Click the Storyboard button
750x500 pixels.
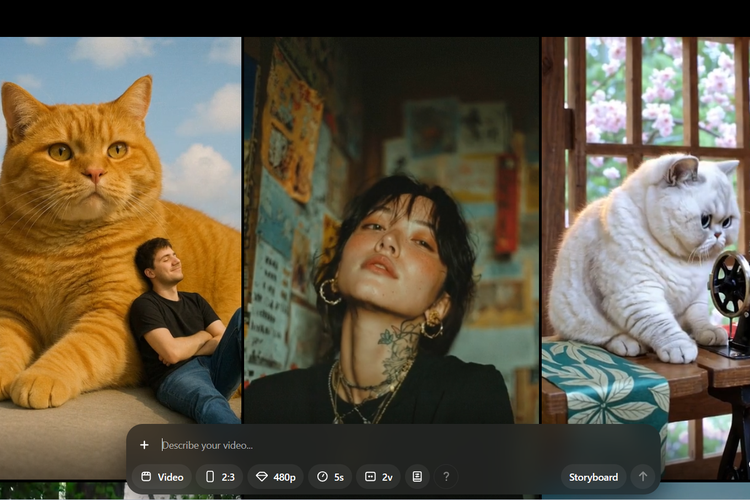[593, 477]
